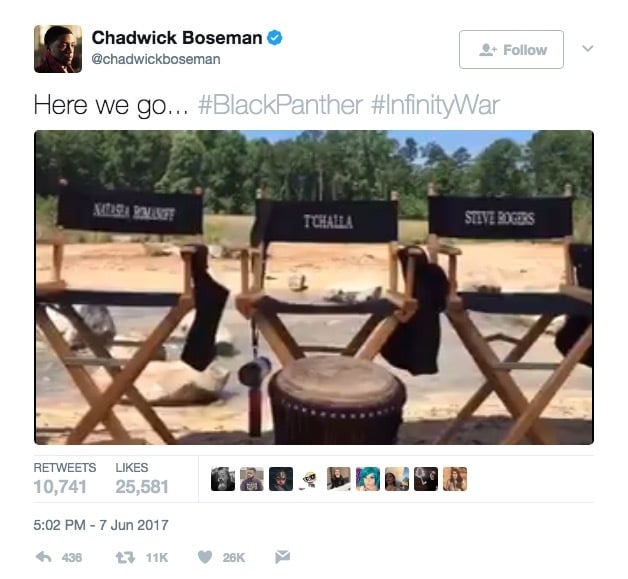Viewport: 628px width, 579px height.
Task: Click the direct message envelope icon
Action: [282, 557]
